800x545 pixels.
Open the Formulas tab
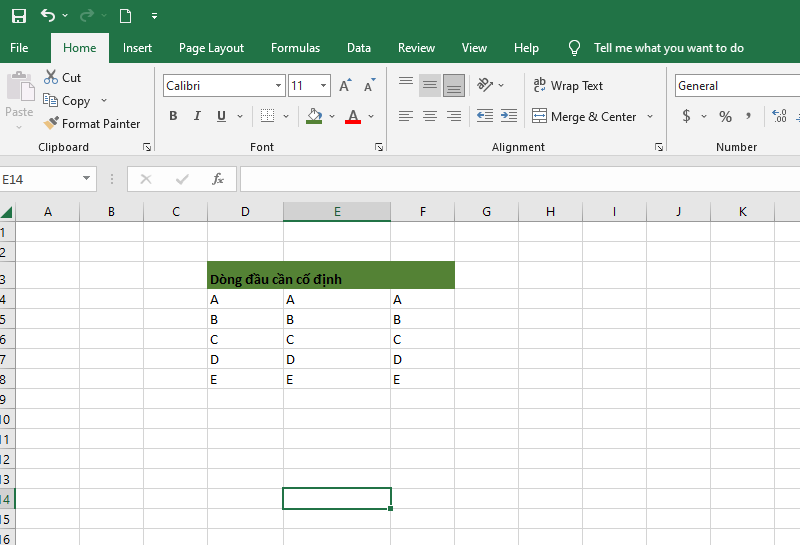[295, 48]
